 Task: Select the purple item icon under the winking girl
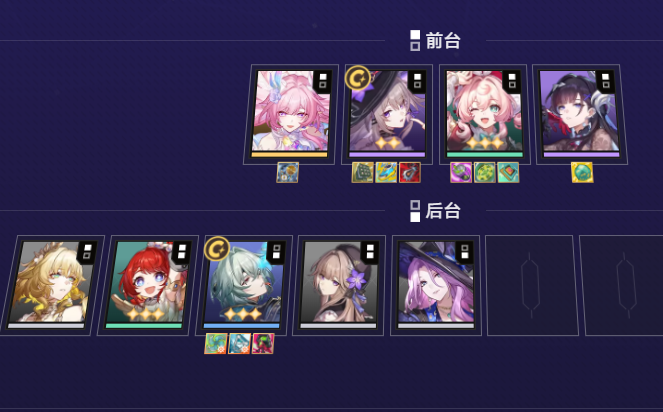tap(461, 173)
